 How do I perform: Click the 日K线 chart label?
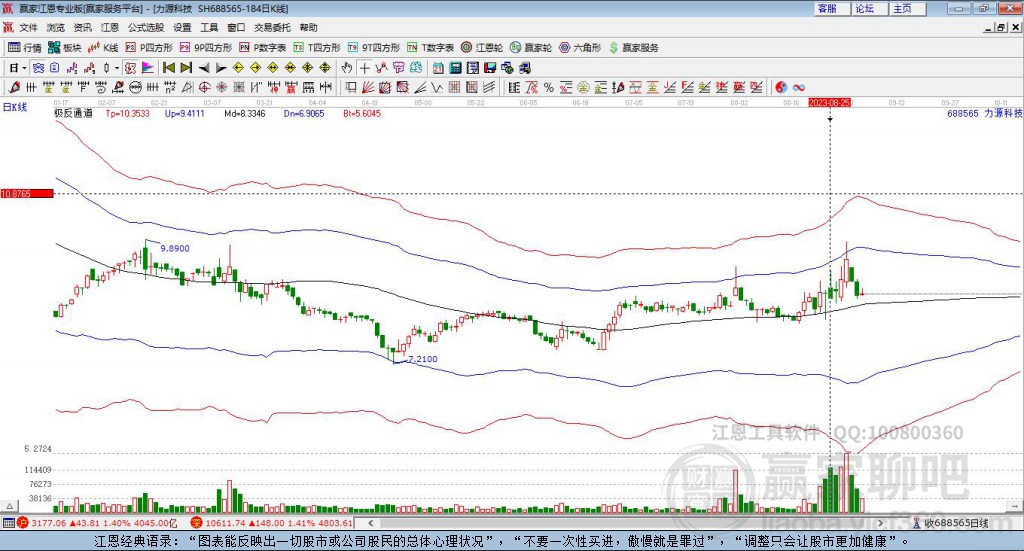(x=15, y=107)
